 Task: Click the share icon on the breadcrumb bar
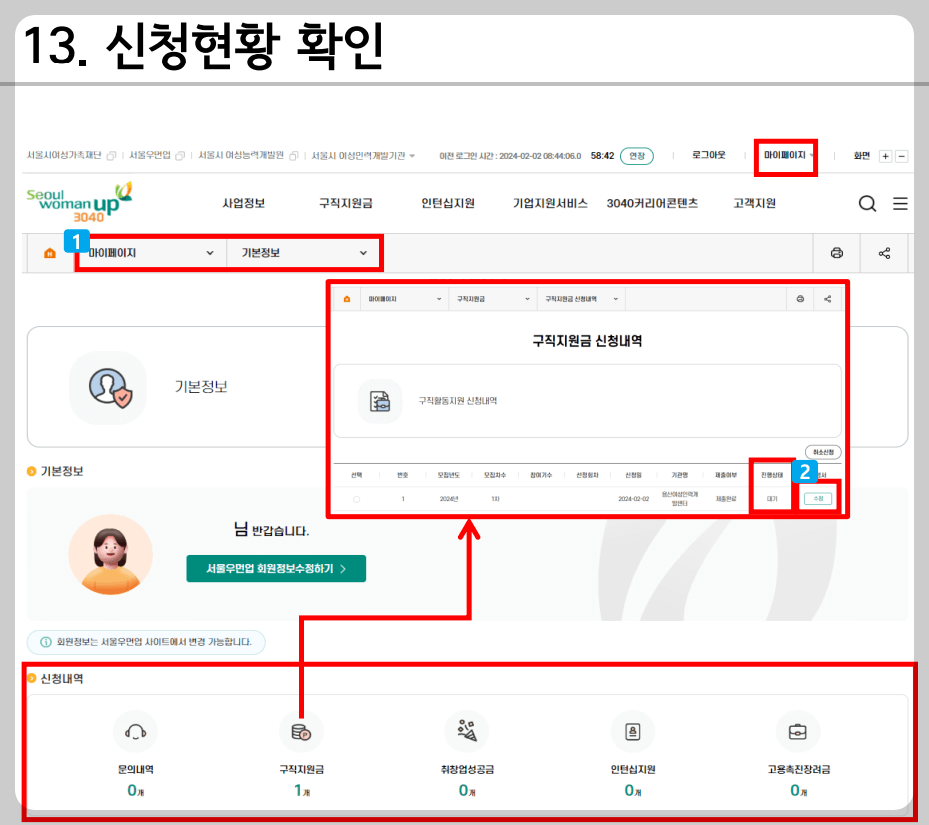click(884, 253)
